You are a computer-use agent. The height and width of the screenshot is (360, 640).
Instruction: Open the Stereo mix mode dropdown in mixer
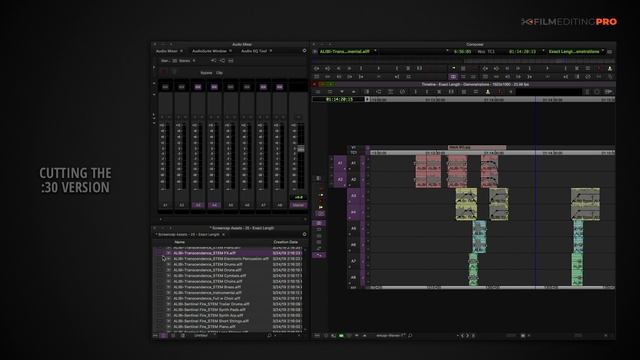[187, 60]
